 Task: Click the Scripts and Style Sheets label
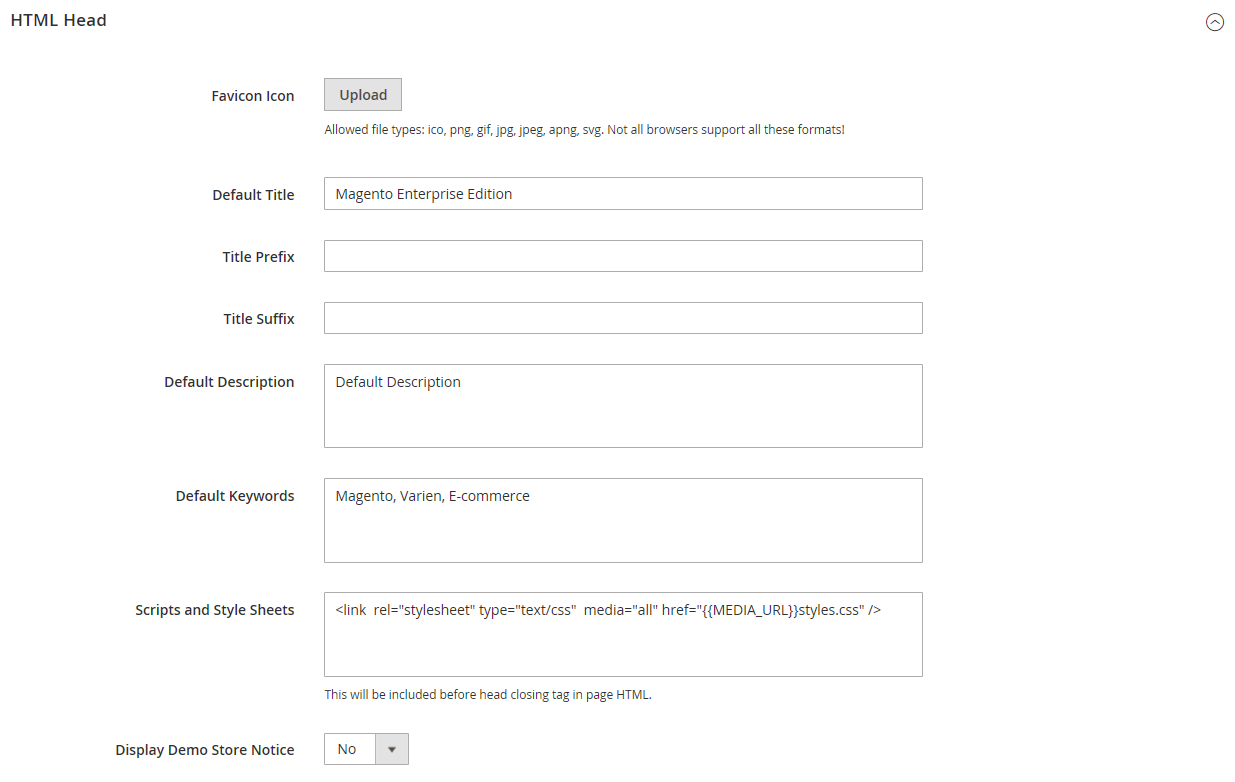215,610
